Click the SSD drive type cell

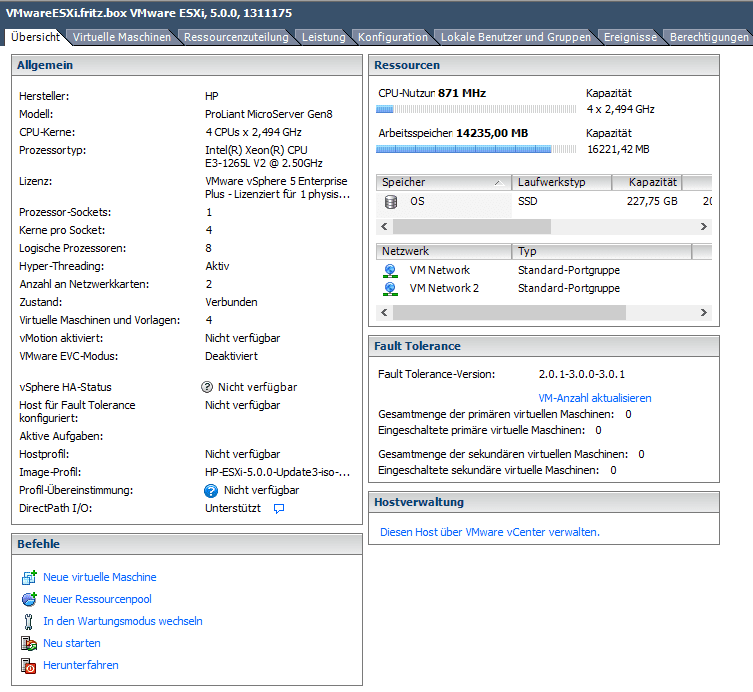pos(527,202)
